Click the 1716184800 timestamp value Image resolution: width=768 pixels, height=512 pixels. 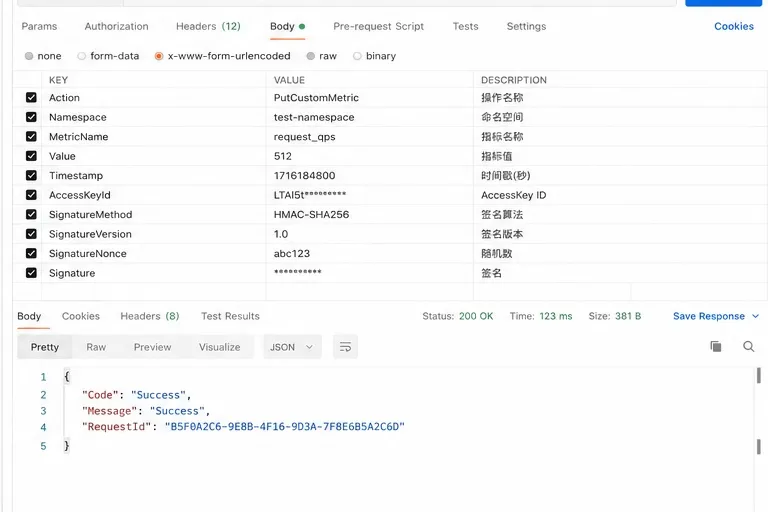pos(304,175)
